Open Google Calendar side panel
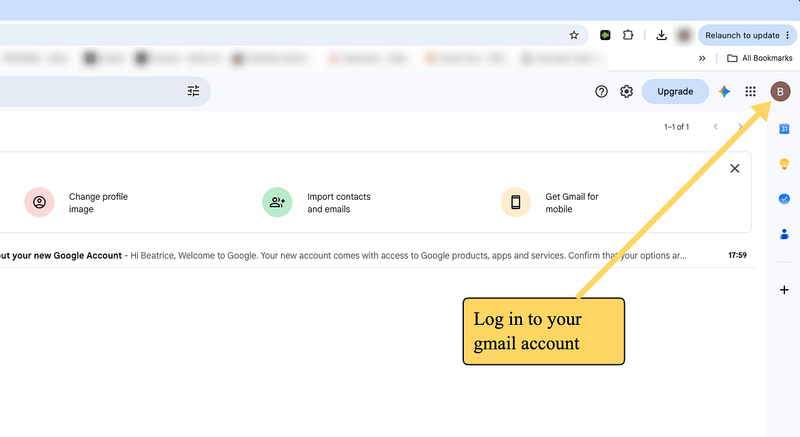This screenshot has height=437, width=800. (784, 129)
